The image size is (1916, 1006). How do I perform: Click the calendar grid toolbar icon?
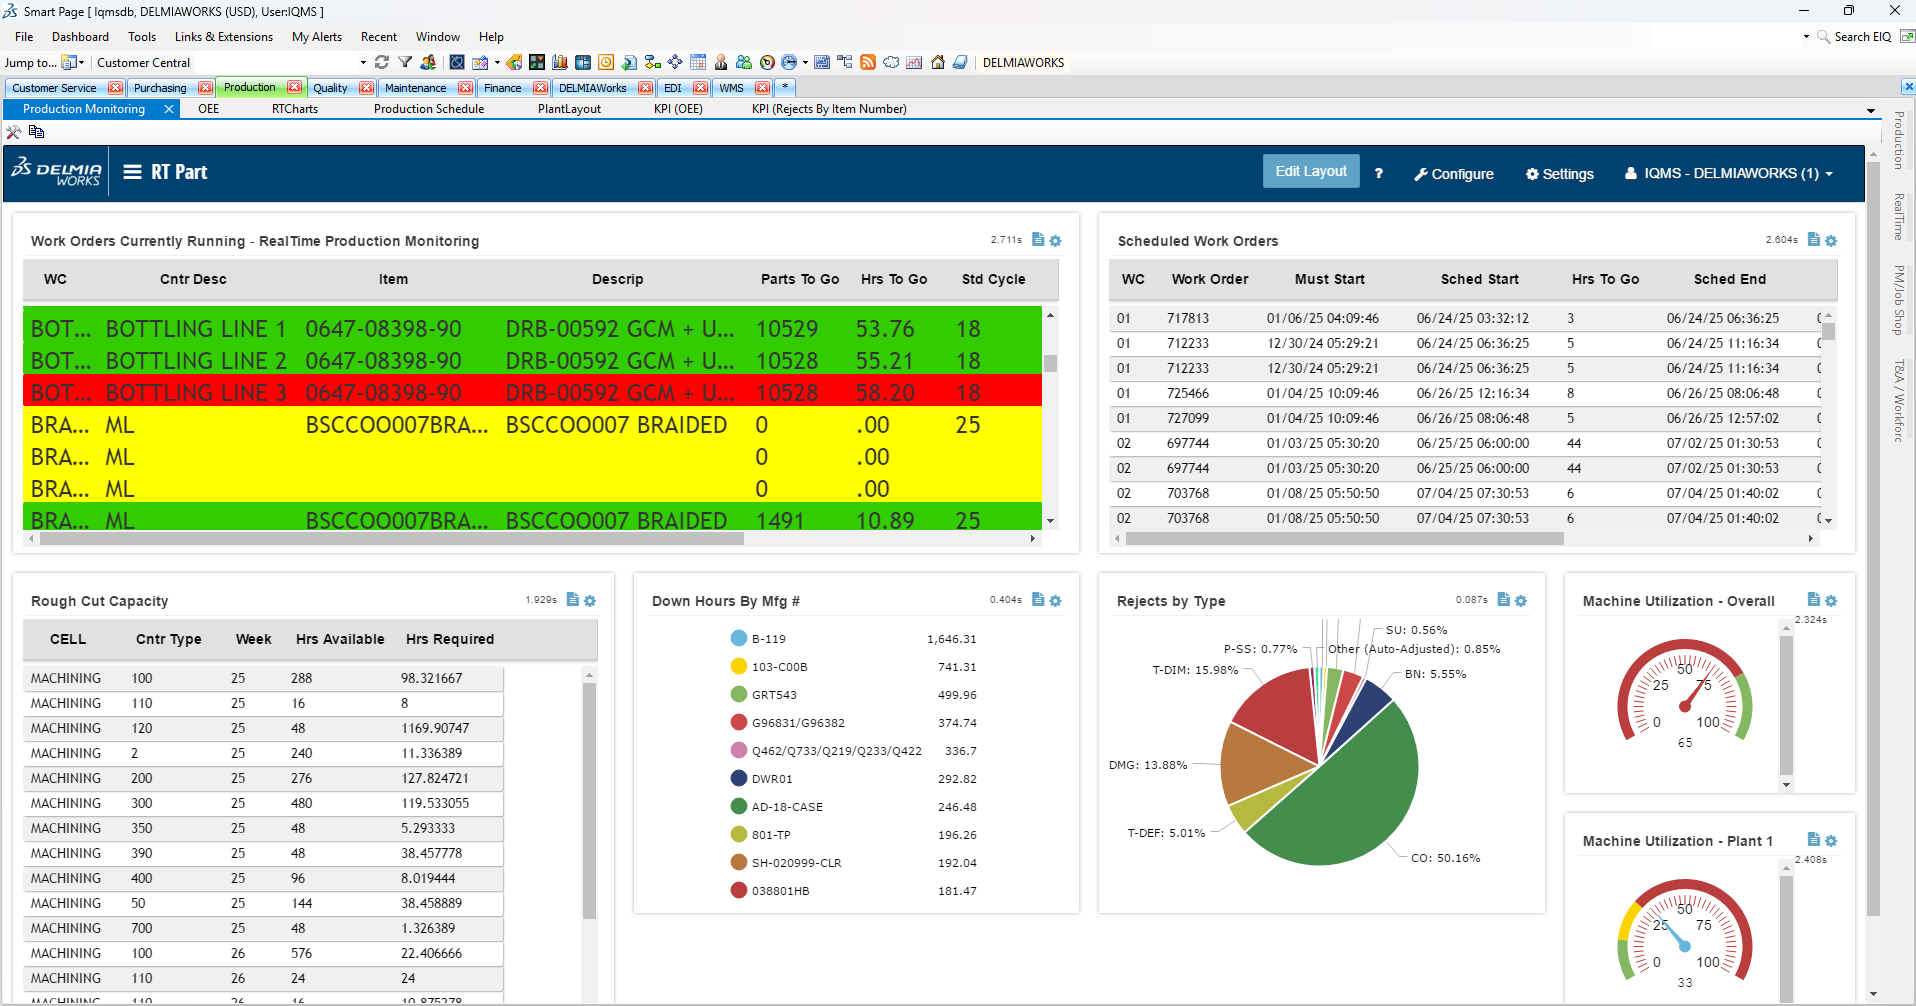coord(698,62)
